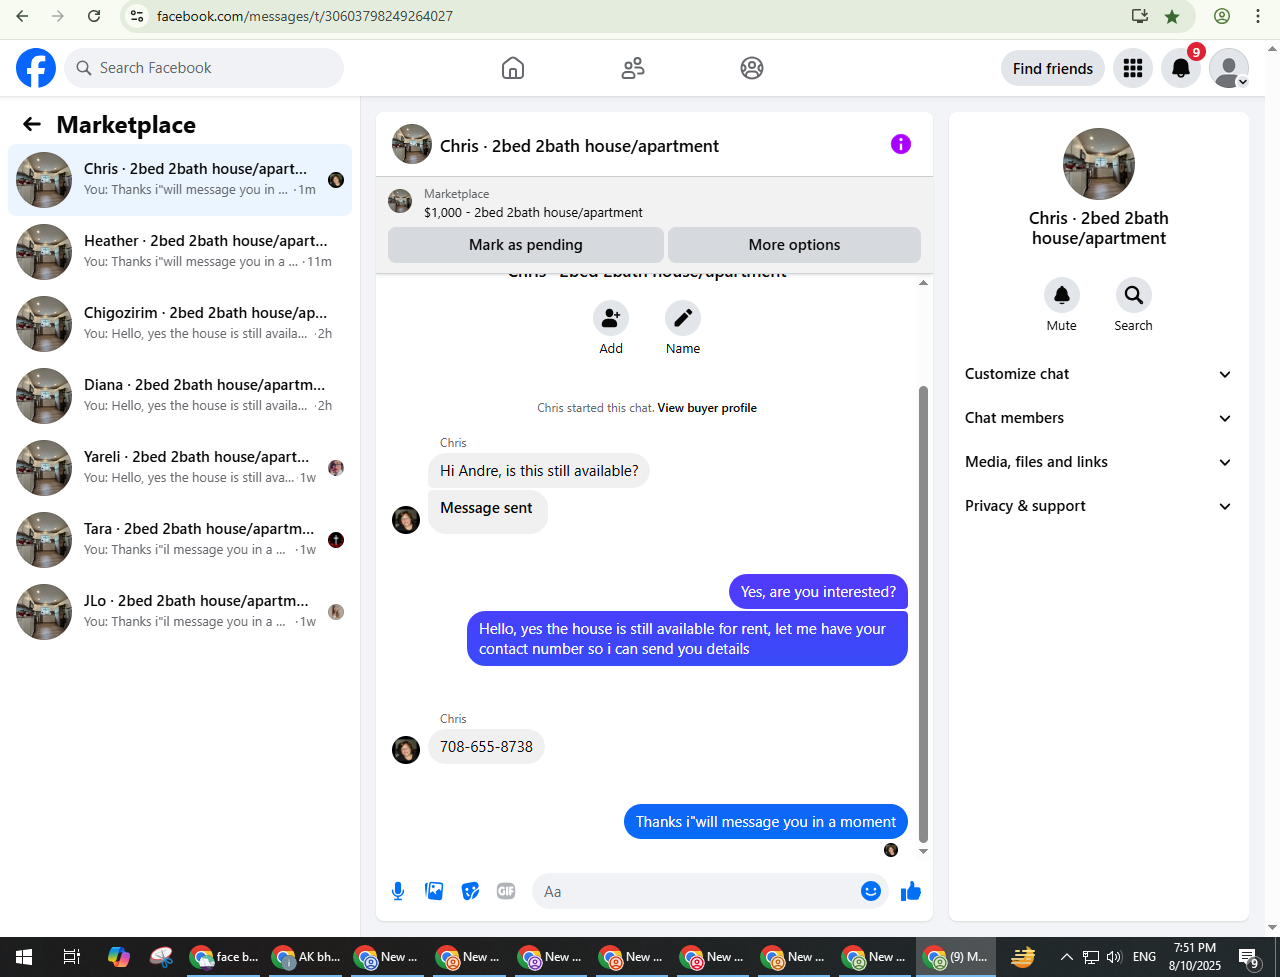Open conversation information purple icon
The width and height of the screenshot is (1280, 977).
(901, 144)
